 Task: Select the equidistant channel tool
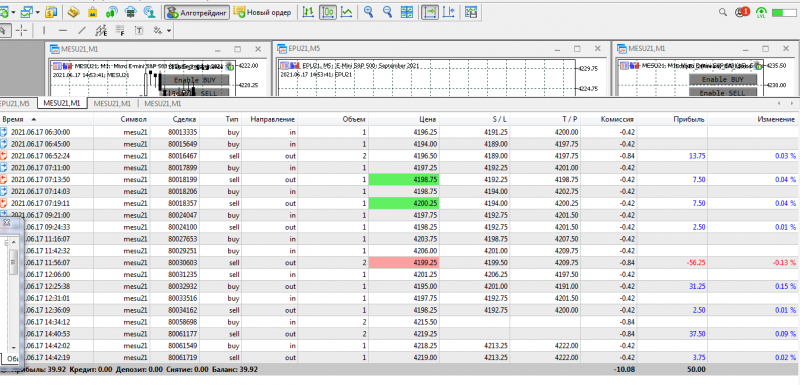tap(101, 31)
